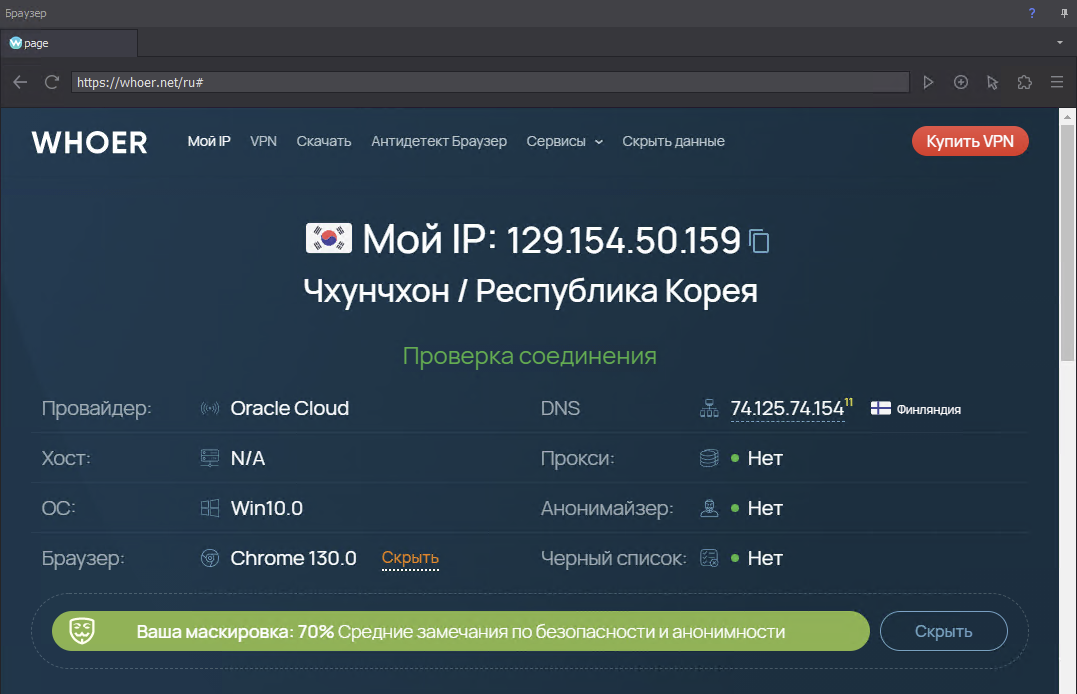Click the IP address 129.154.50.159
Viewport: 1077px width, 694px height.
tap(624, 240)
